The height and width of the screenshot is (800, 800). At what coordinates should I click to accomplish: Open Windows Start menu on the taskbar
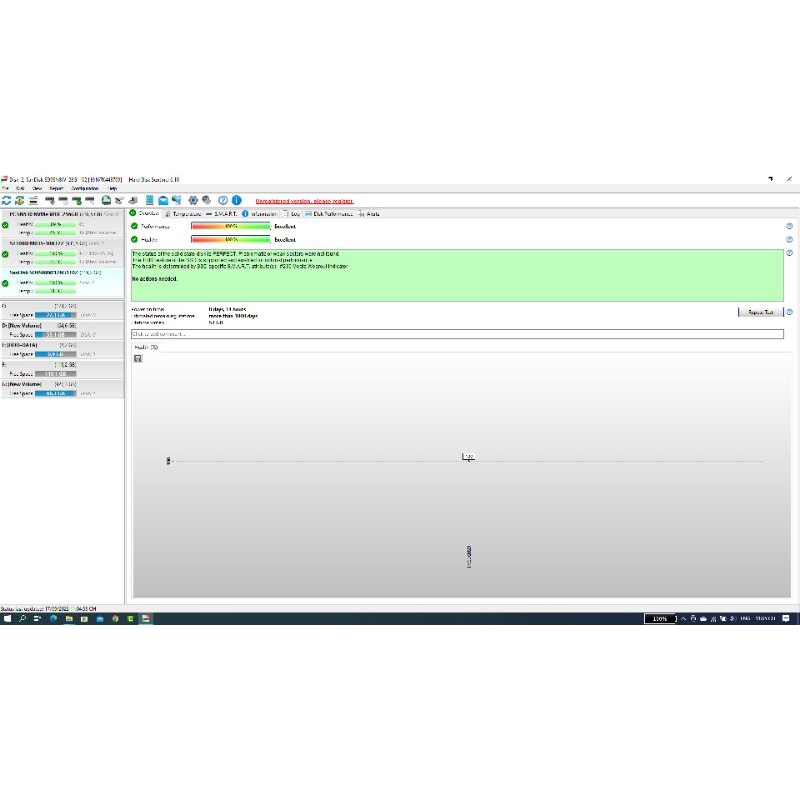[7, 619]
